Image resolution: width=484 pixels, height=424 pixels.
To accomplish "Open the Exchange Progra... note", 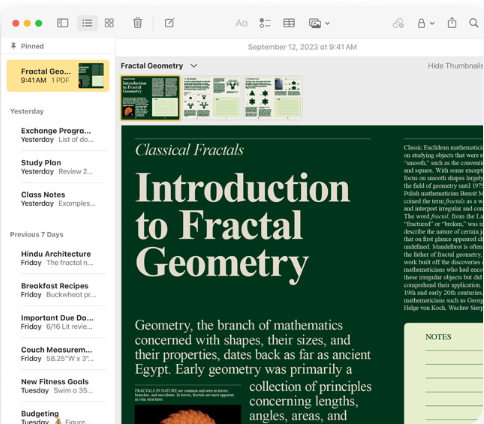I will [58, 135].
